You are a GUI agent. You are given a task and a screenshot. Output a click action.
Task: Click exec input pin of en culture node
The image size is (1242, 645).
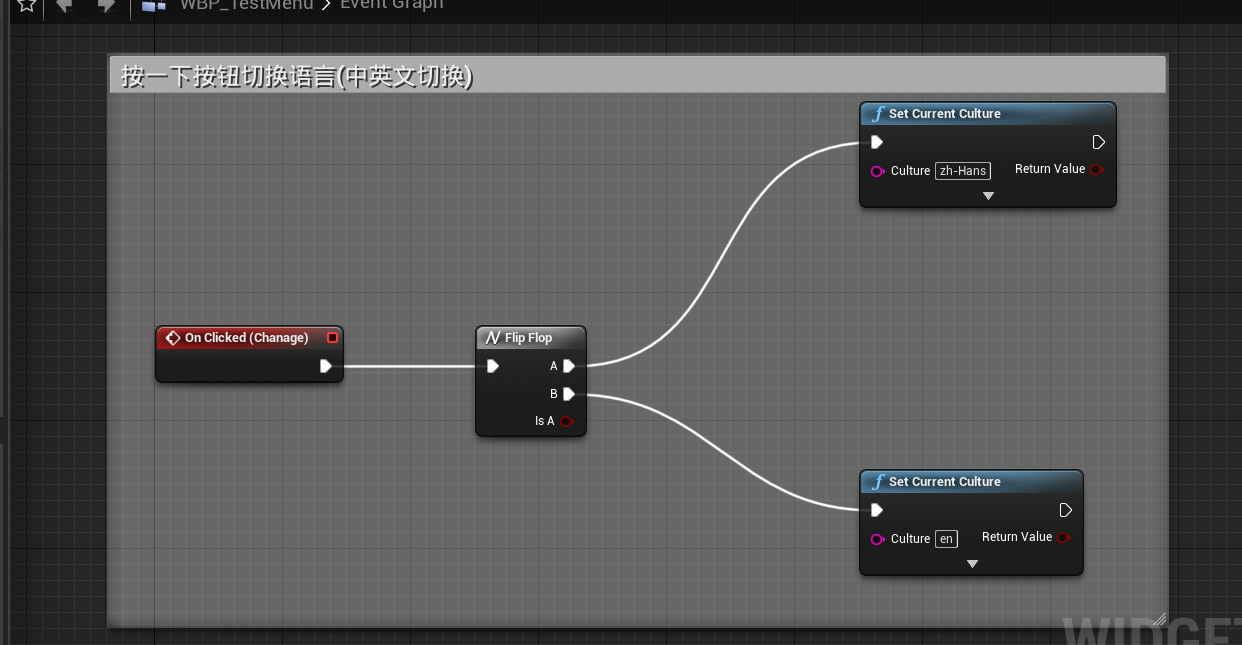877,510
